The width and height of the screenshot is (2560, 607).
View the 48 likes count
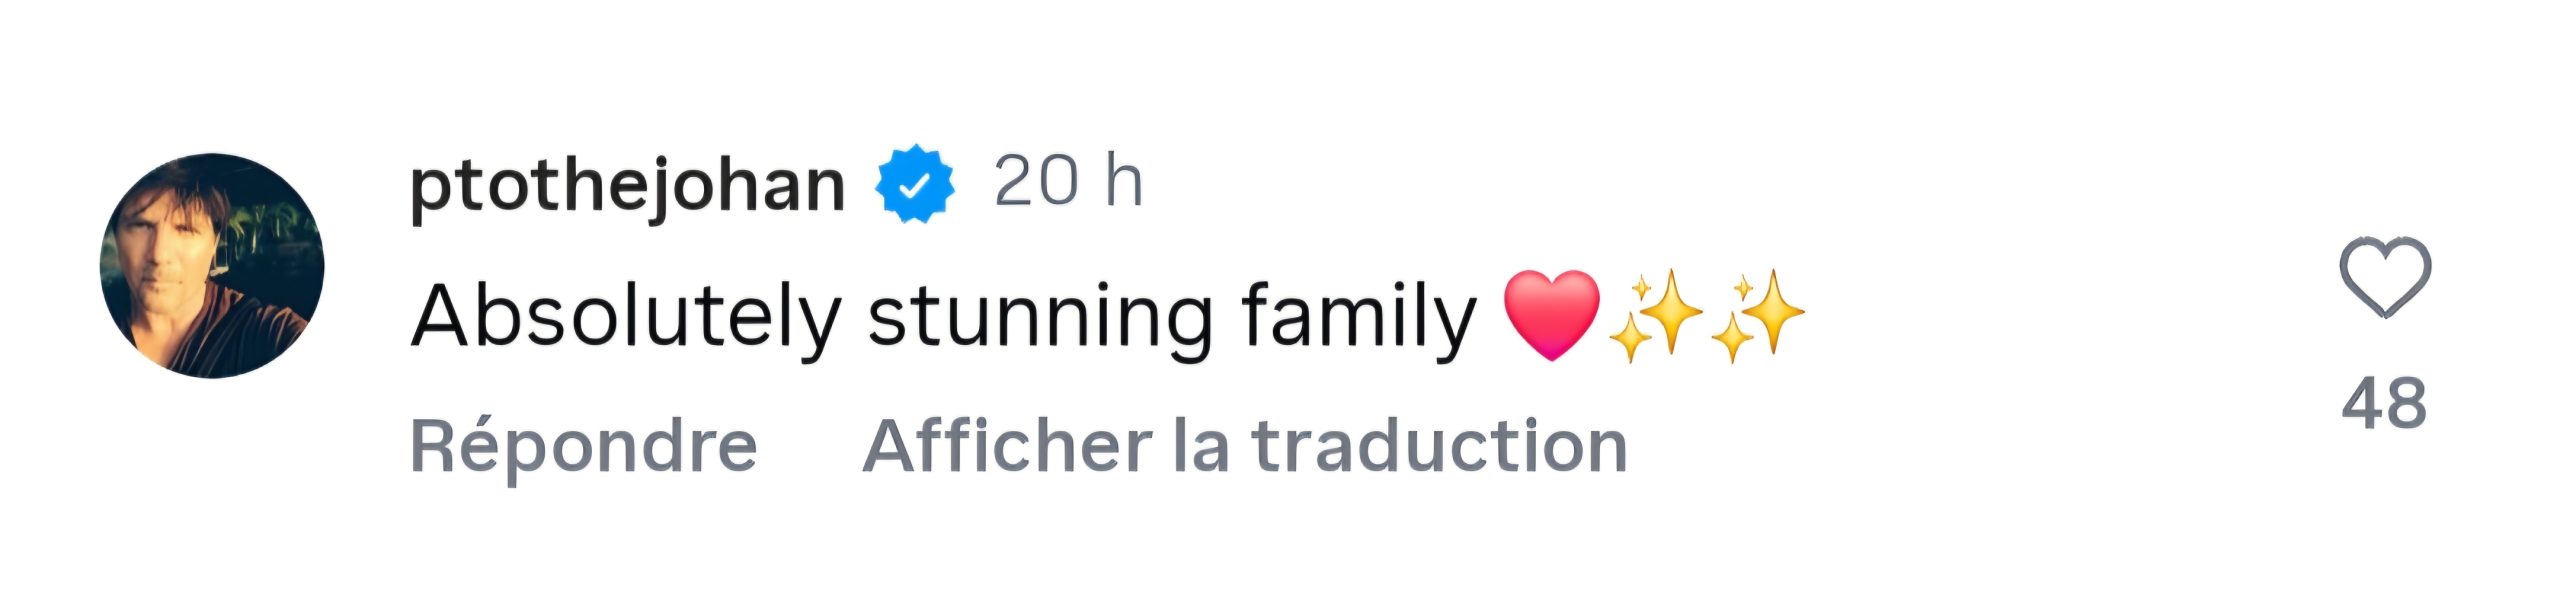[x=2384, y=403]
